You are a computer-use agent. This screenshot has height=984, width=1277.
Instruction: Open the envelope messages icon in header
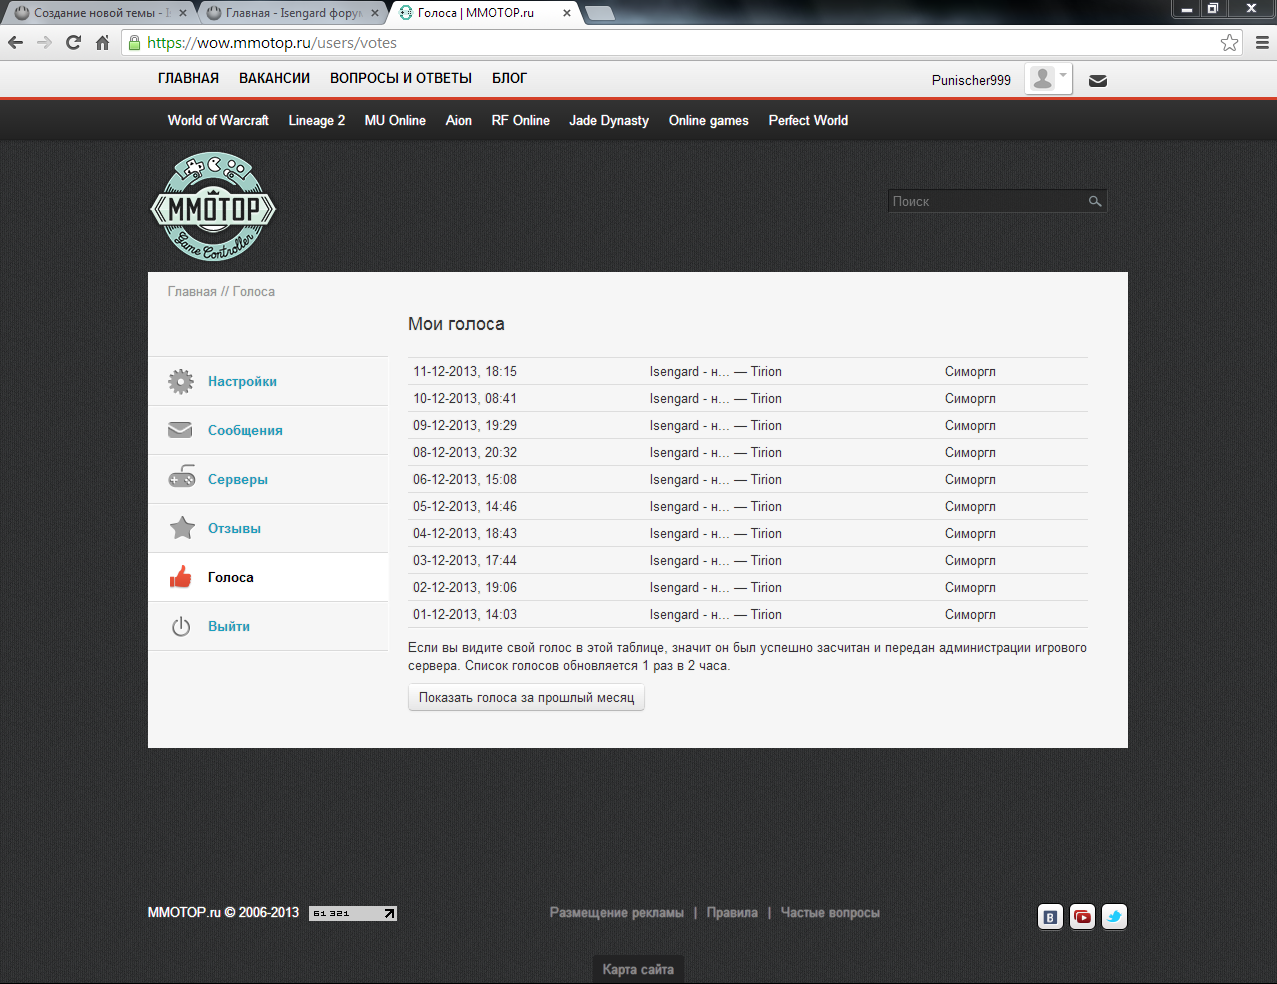coord(1097,81)
